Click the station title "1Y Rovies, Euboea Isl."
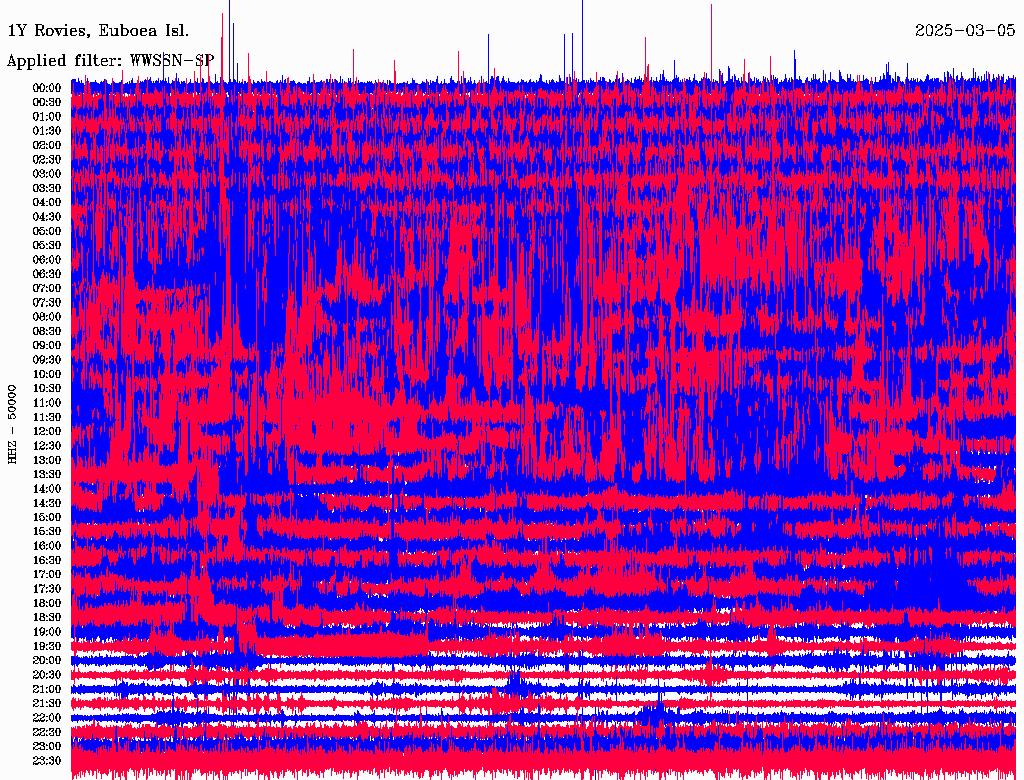The image size is (1024, 780). click(x=97, y=30)
